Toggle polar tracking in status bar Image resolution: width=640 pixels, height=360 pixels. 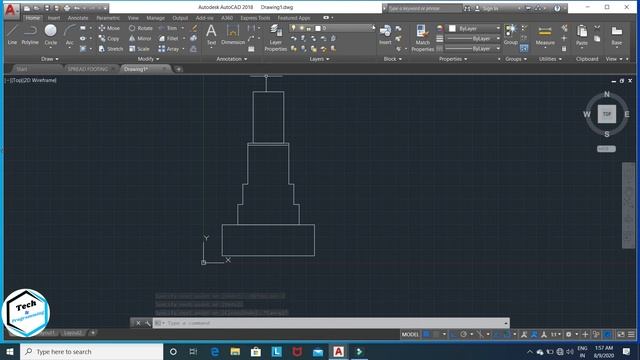(463, 334)
